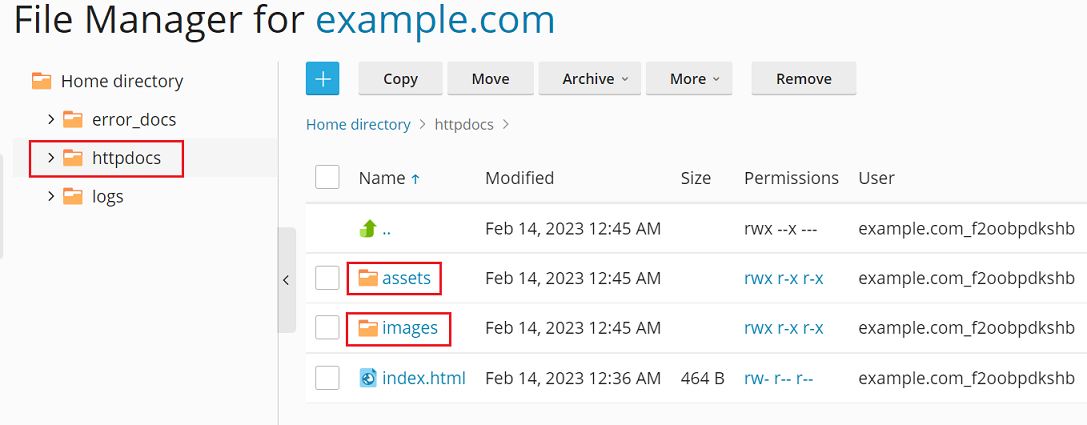Click the assets folder icon
This screenshot has width=1087, height=425.
(369, 279)
